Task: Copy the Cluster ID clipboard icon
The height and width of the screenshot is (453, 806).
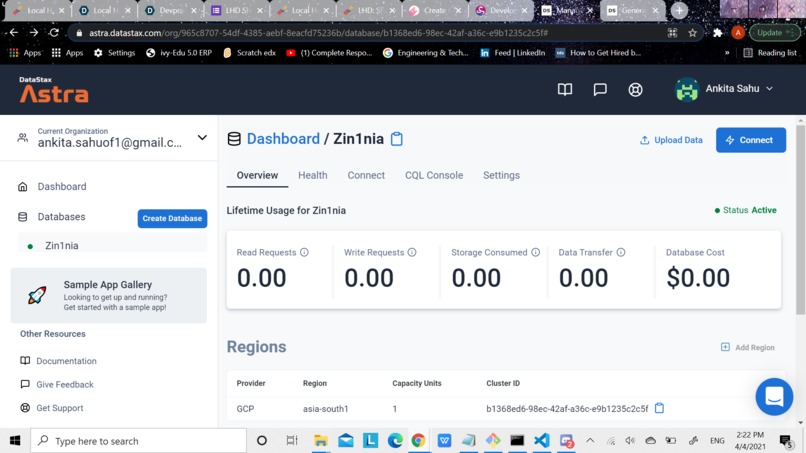Action: coord(659,408)
